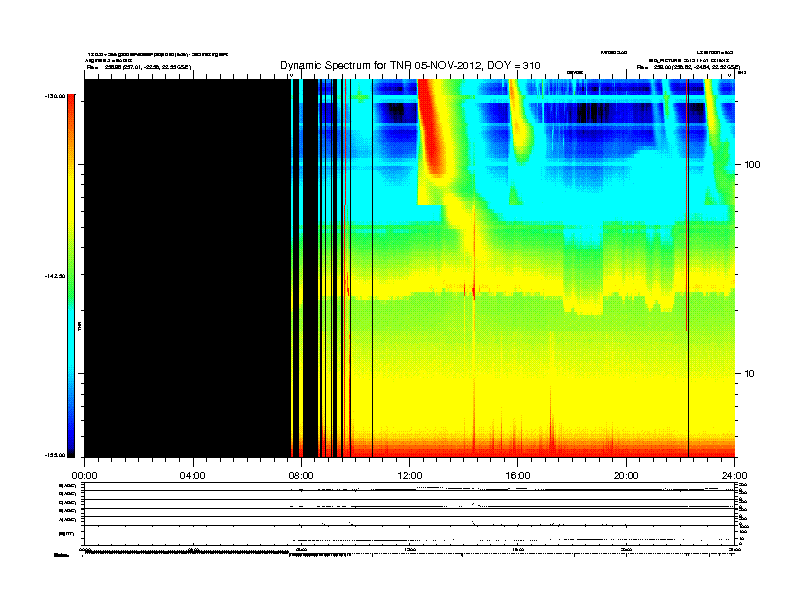792x612 pixels.
Task: Click the 20:00 time axis label
Action: (x=626, y=476)
